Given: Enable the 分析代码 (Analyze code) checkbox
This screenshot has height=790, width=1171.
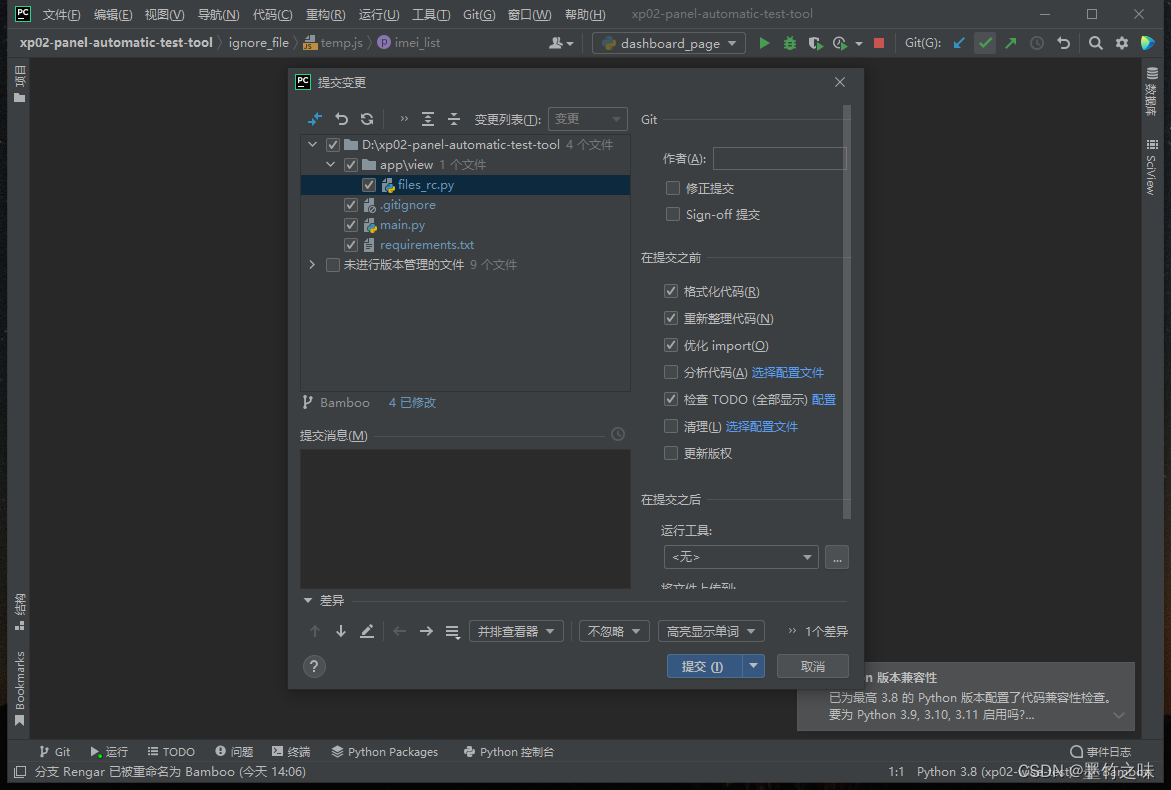Looking at the screenshot, I should click(x=671, y=371).
